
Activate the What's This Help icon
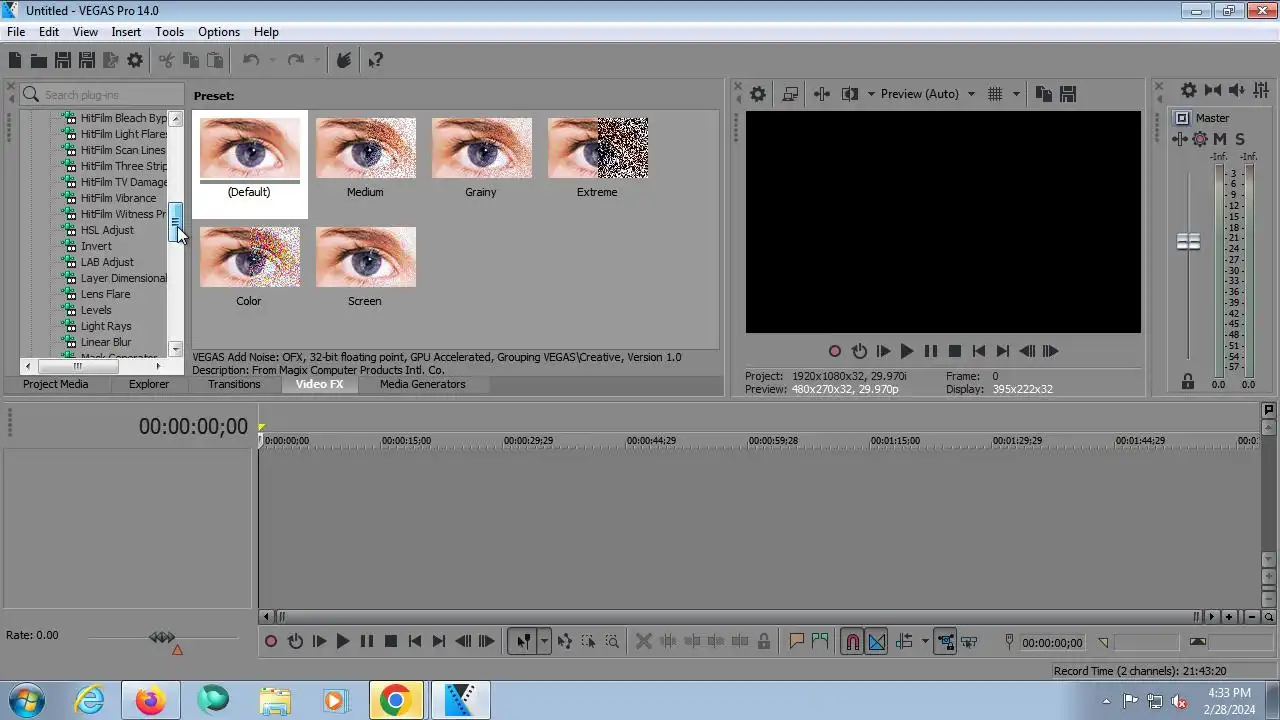[375, 61]
